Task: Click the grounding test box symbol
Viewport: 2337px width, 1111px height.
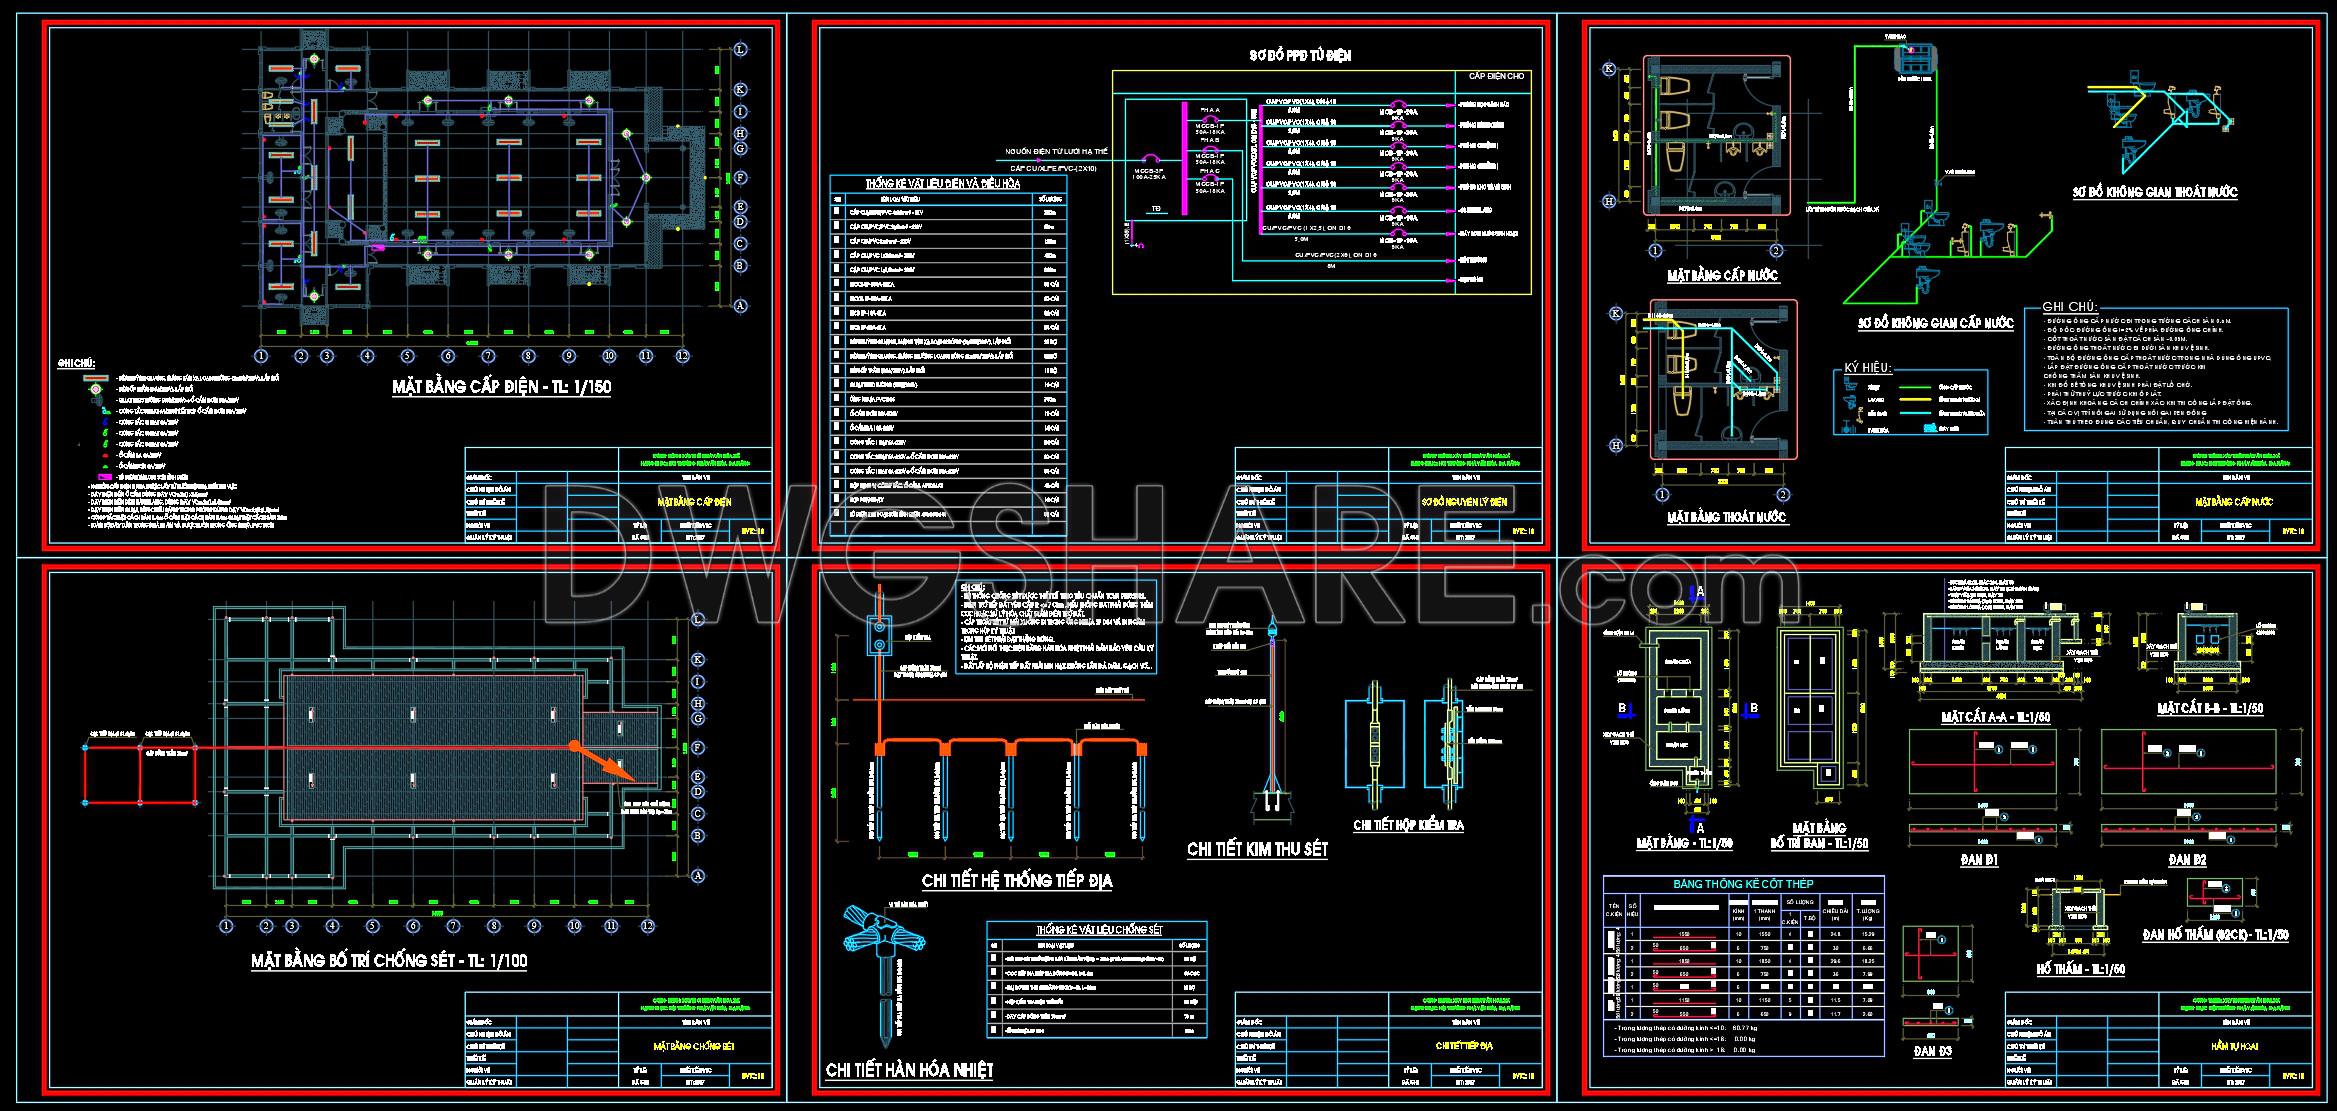Action: (x=880, y=636)
